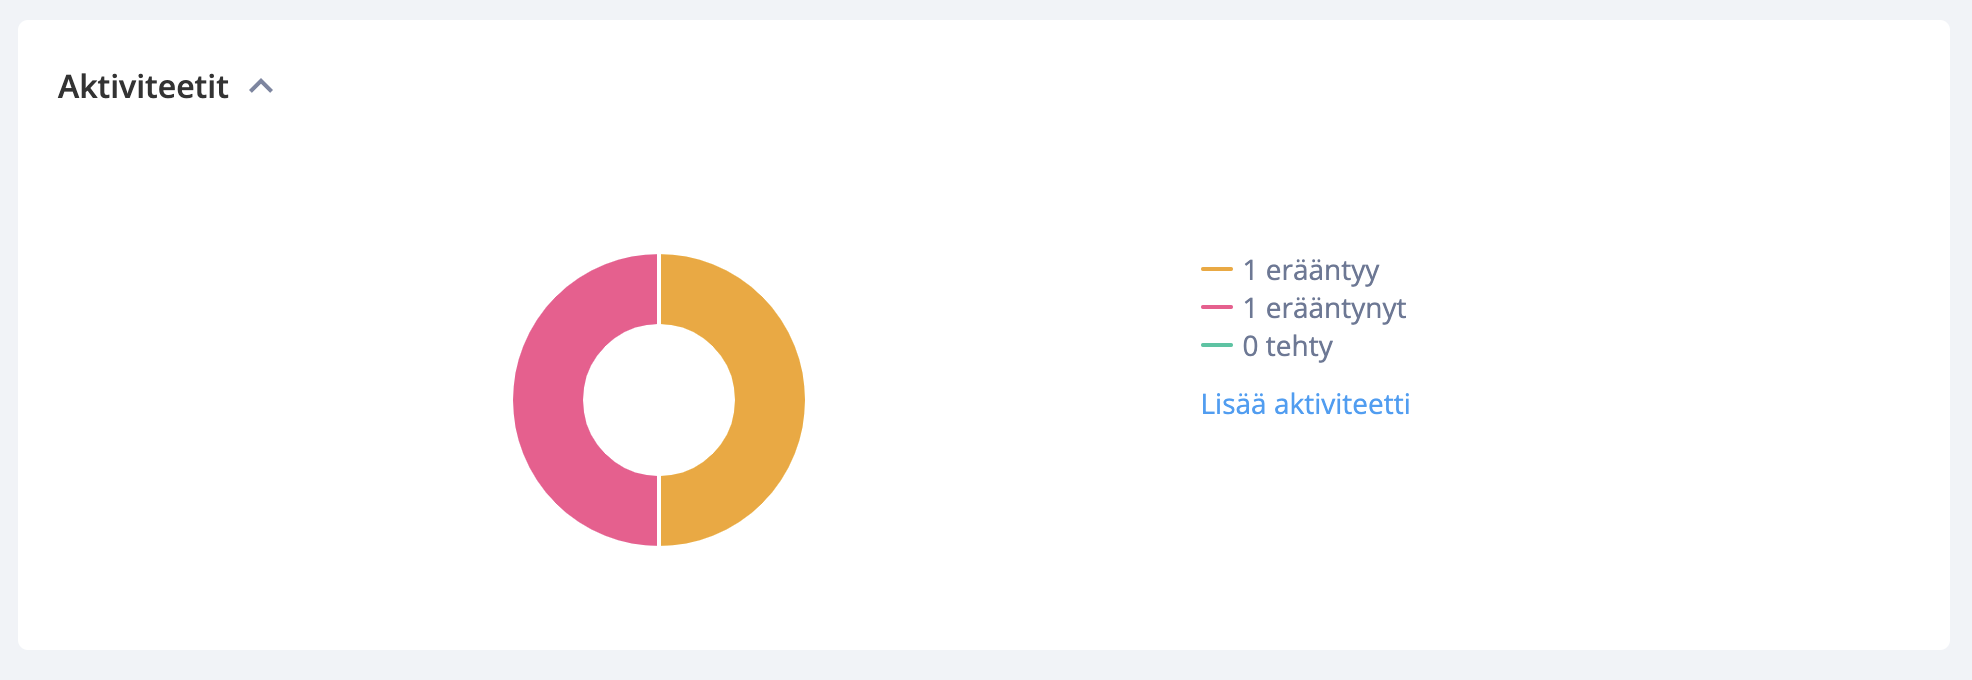1972x680 pixels.
Task: Collapse the Aktiviteetit section with the chevron
Action: click(x=261, y=87)
